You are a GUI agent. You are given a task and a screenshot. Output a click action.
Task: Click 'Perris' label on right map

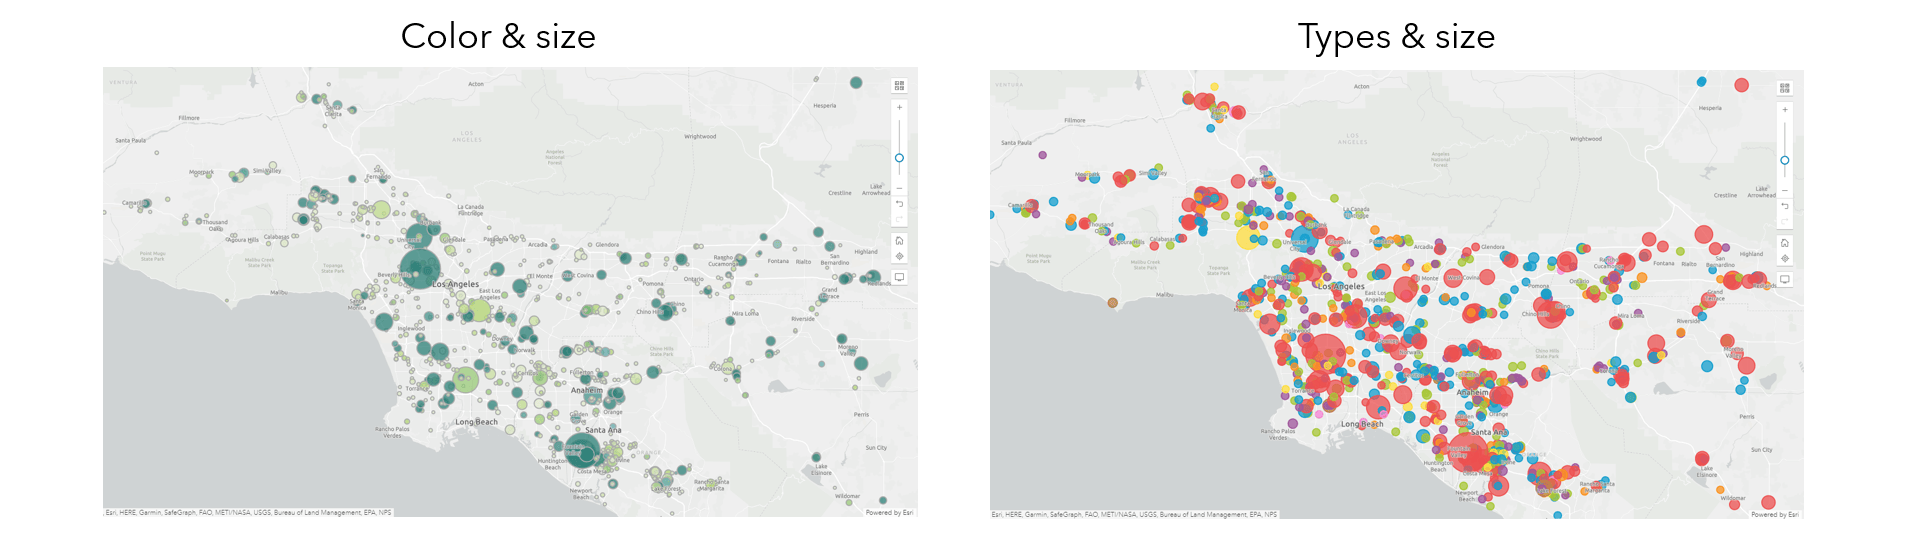[1747, 416]
